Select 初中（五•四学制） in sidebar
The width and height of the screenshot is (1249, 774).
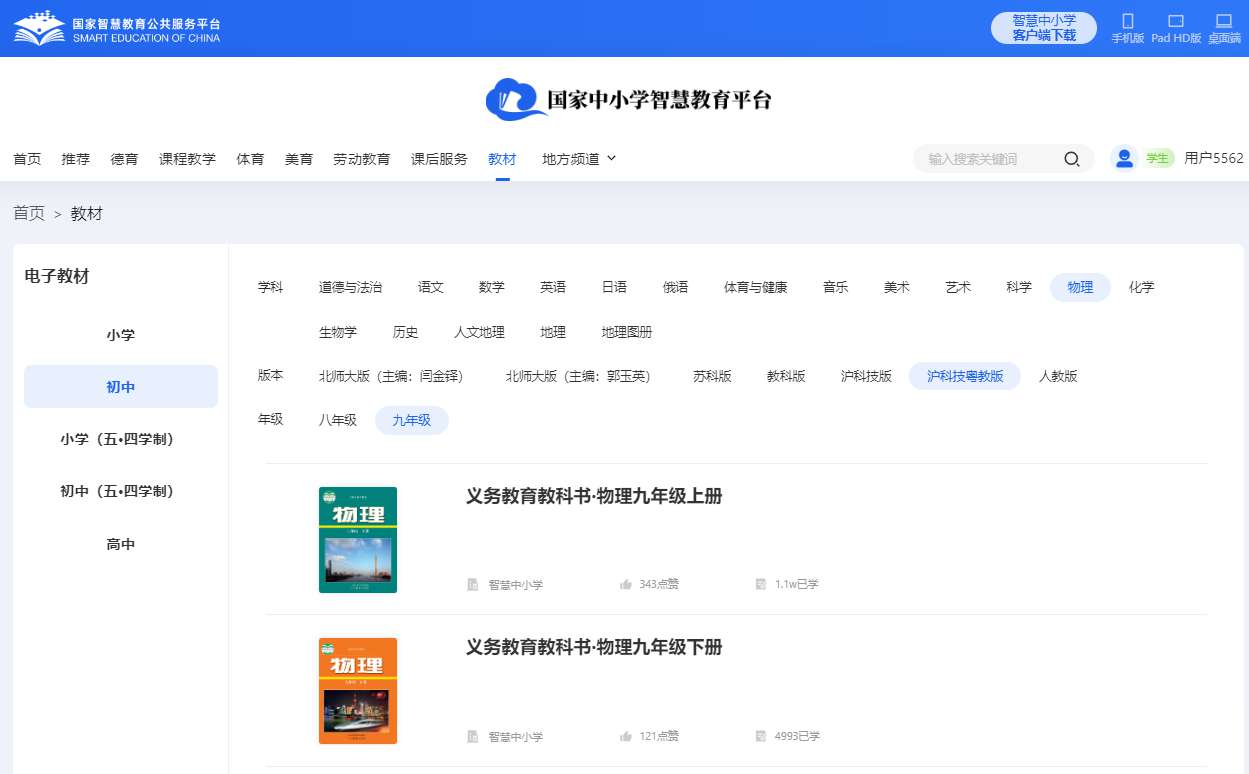tap(121, 491)
